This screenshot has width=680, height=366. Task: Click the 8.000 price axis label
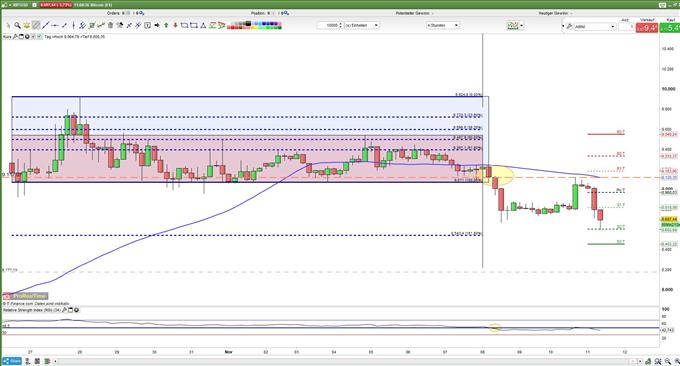(x=667, y=290)
